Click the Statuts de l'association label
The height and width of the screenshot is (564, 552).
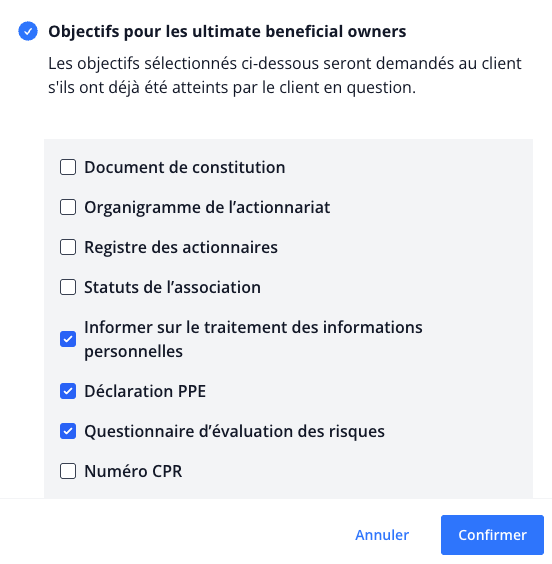pos(173,287)
